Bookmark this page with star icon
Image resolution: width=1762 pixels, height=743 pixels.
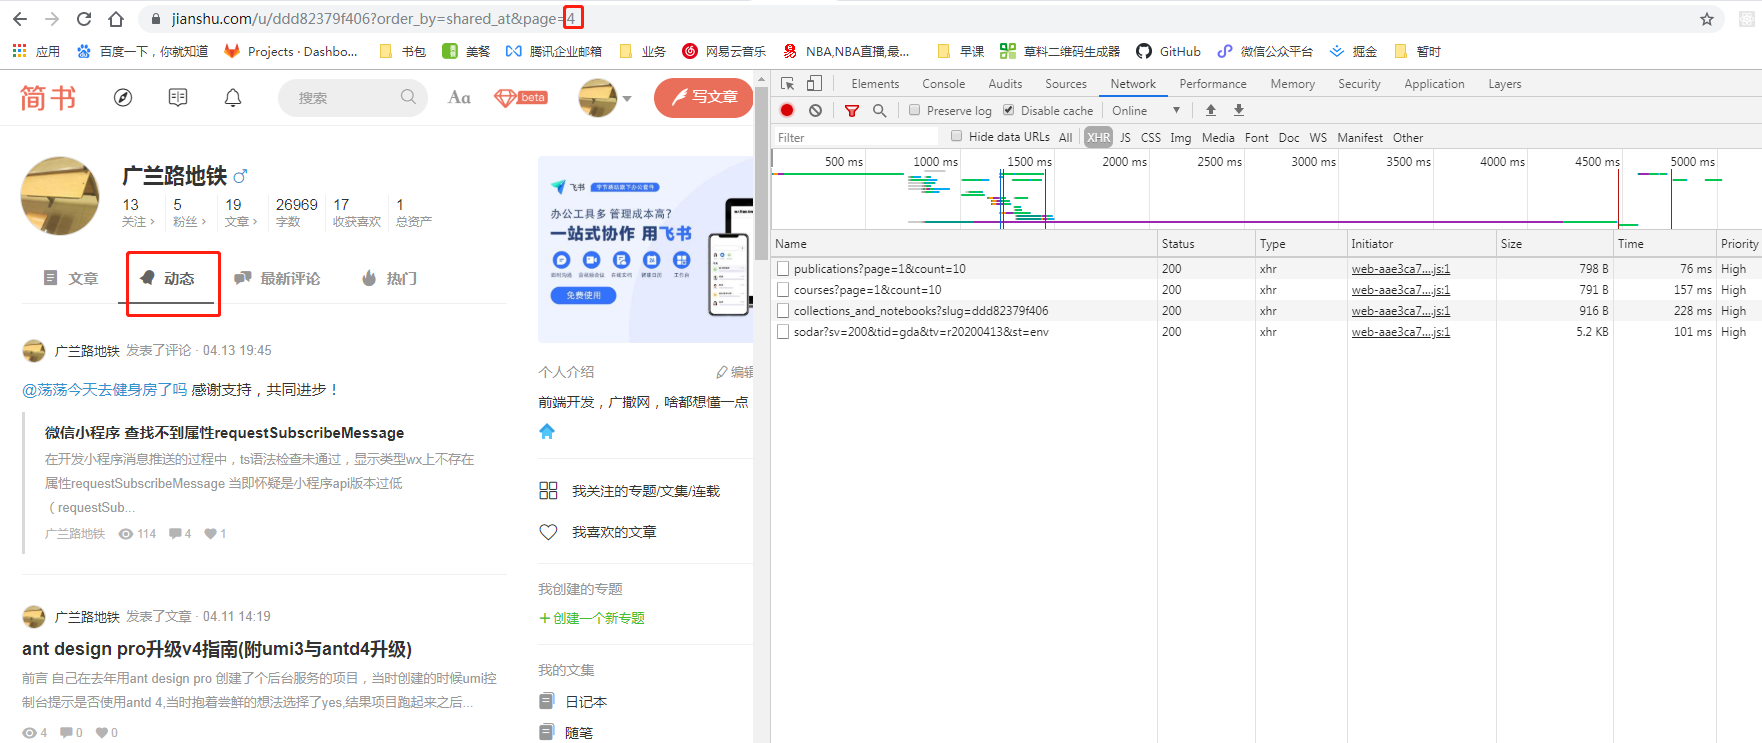point(1707,19)
